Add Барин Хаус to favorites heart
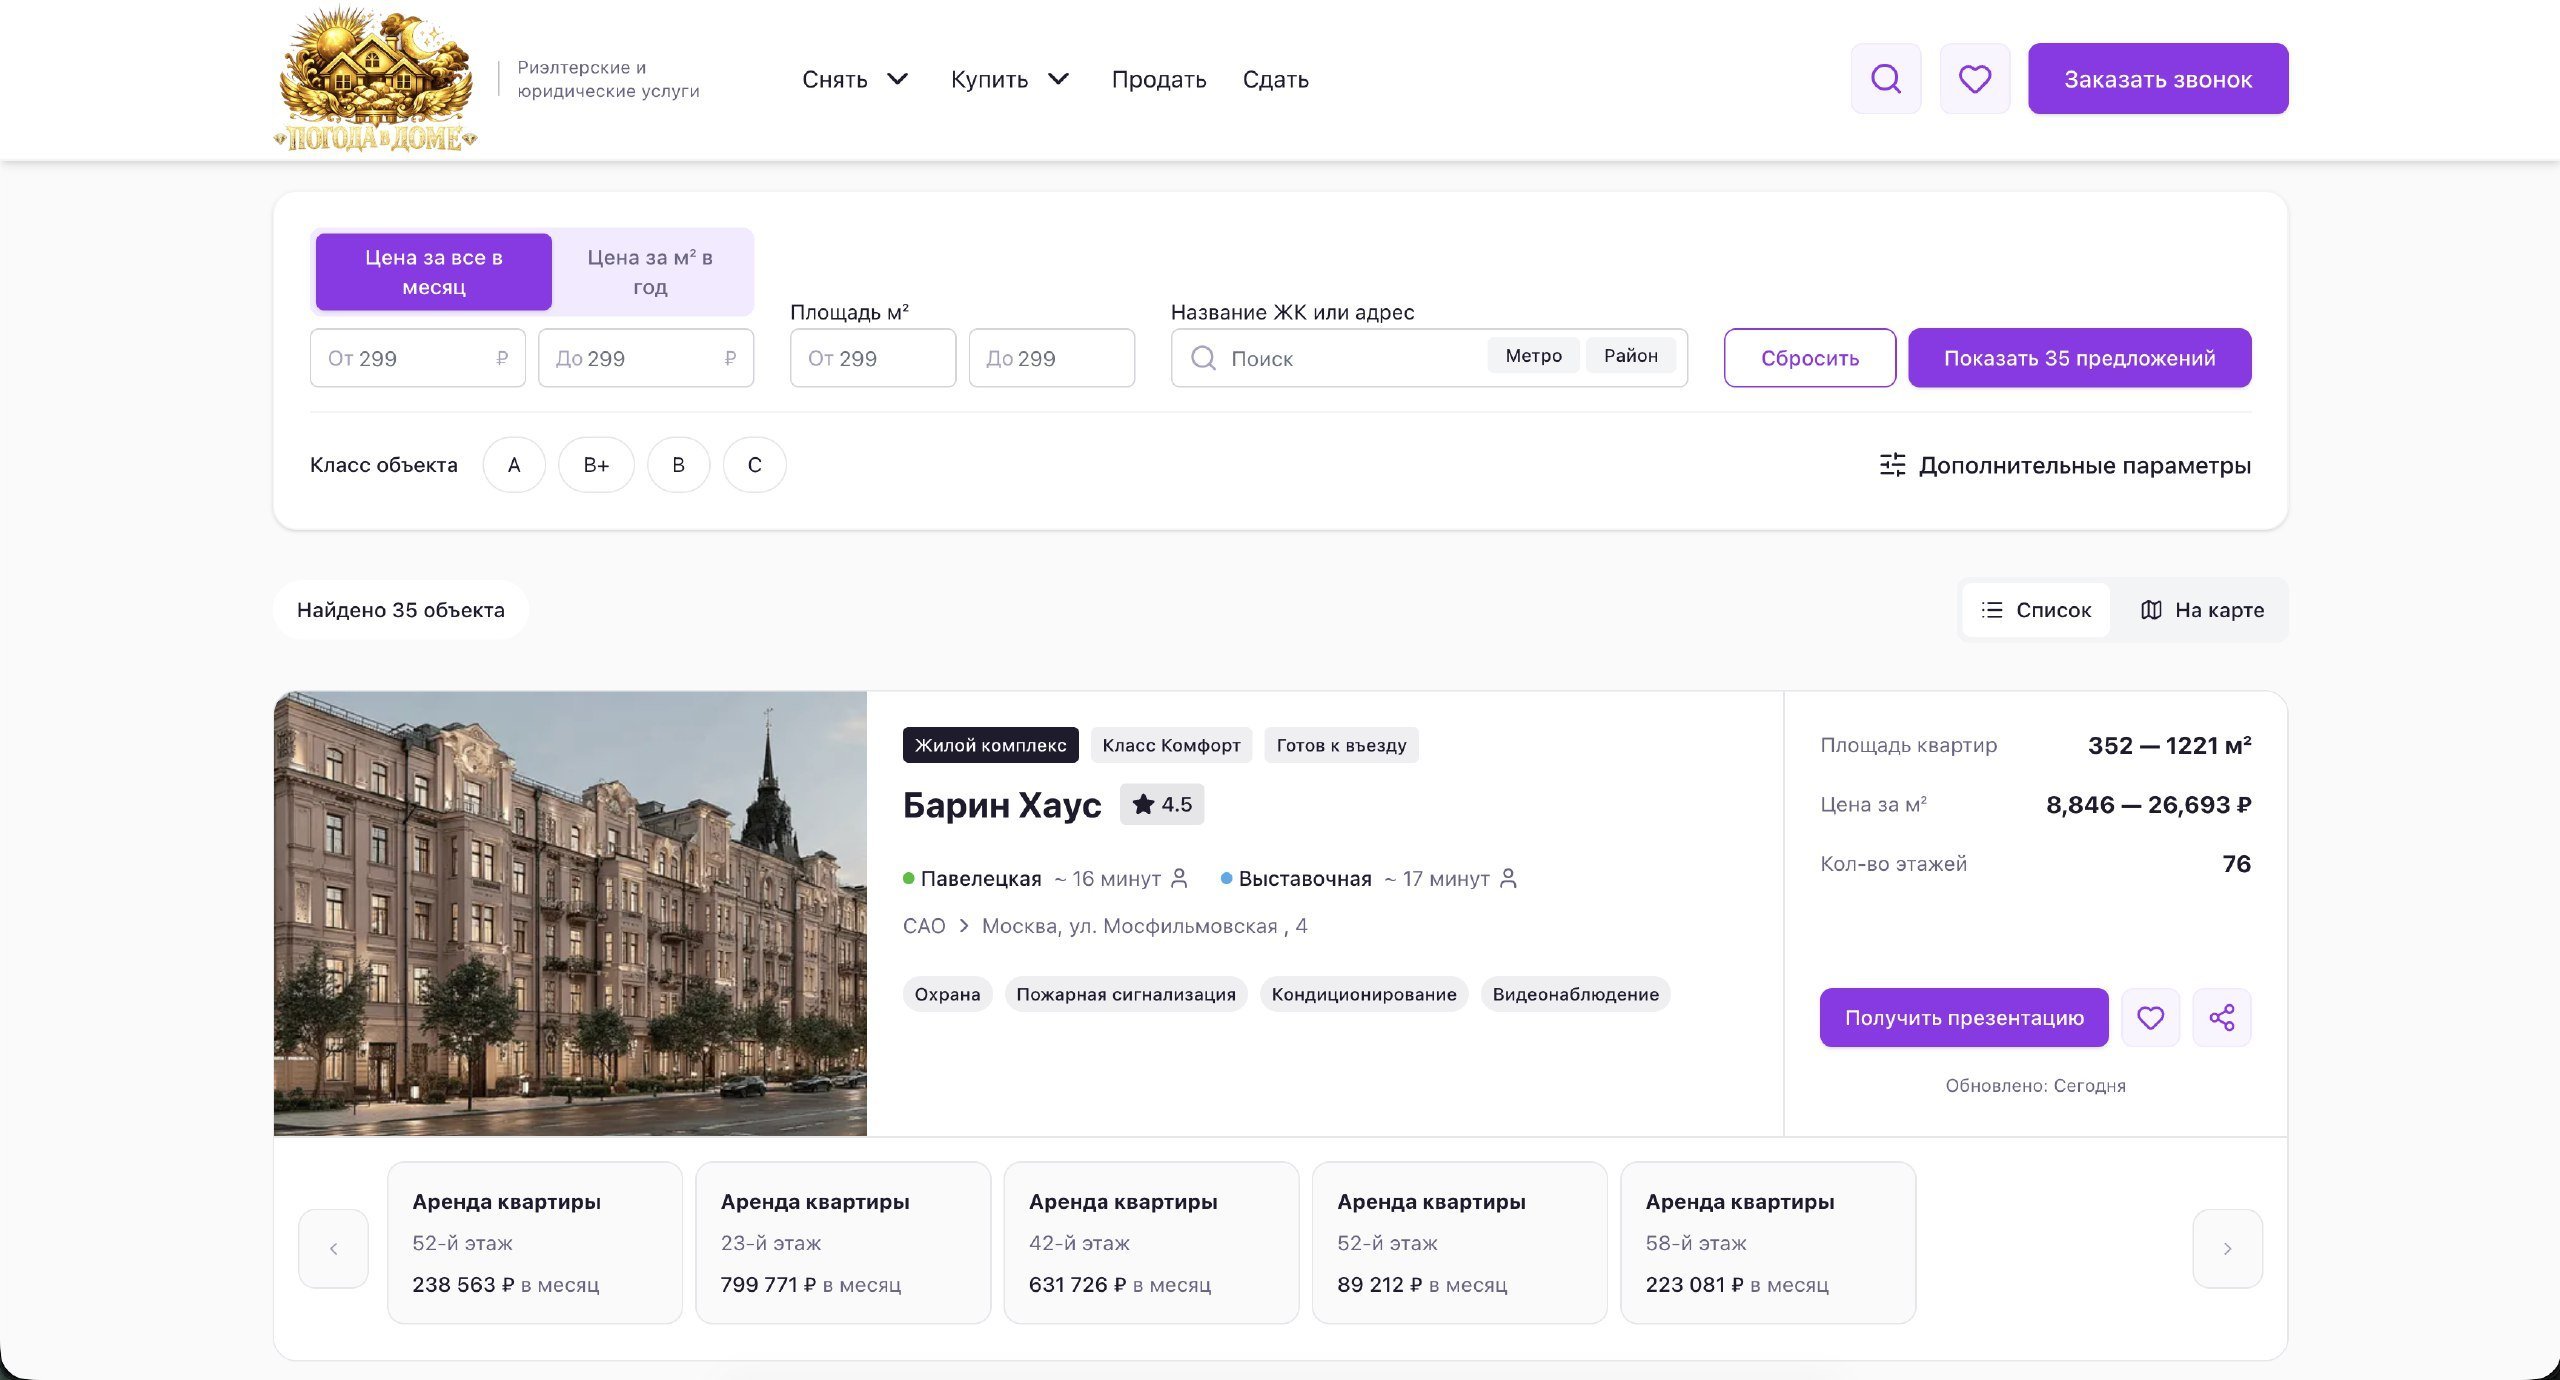2560x1380 pixels. [x=2150, y=1017]
